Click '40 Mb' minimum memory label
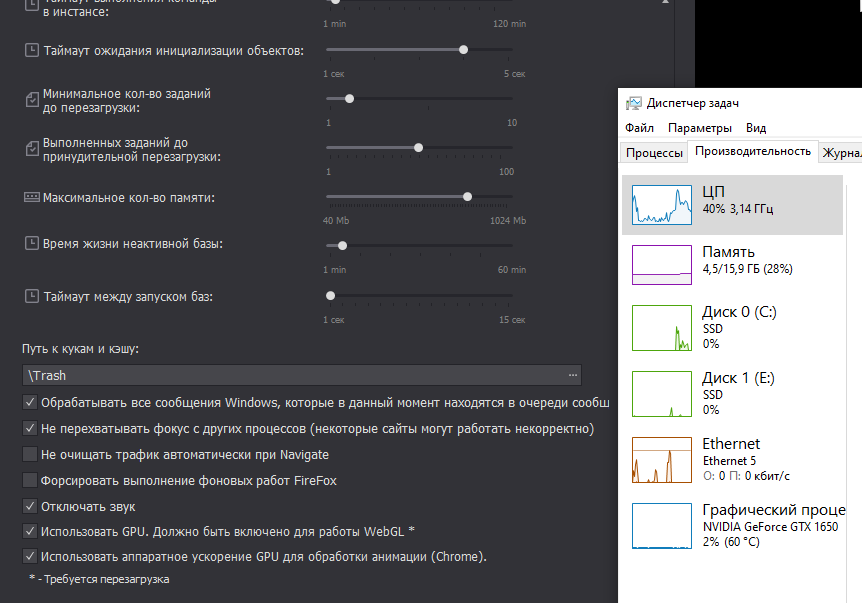This screenshot has height=603, width=862. tap(336, 220)
